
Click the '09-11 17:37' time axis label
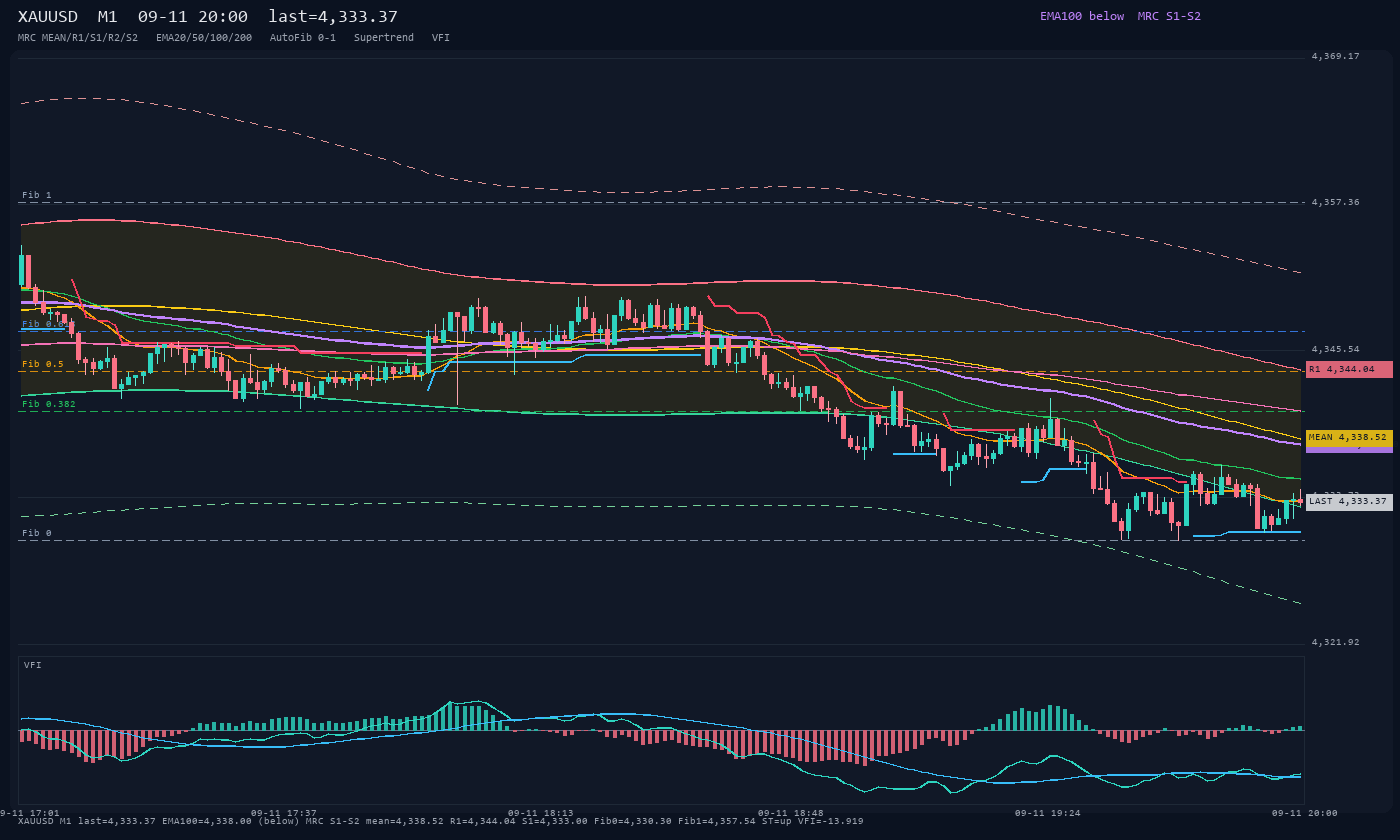tap(284, 813)
